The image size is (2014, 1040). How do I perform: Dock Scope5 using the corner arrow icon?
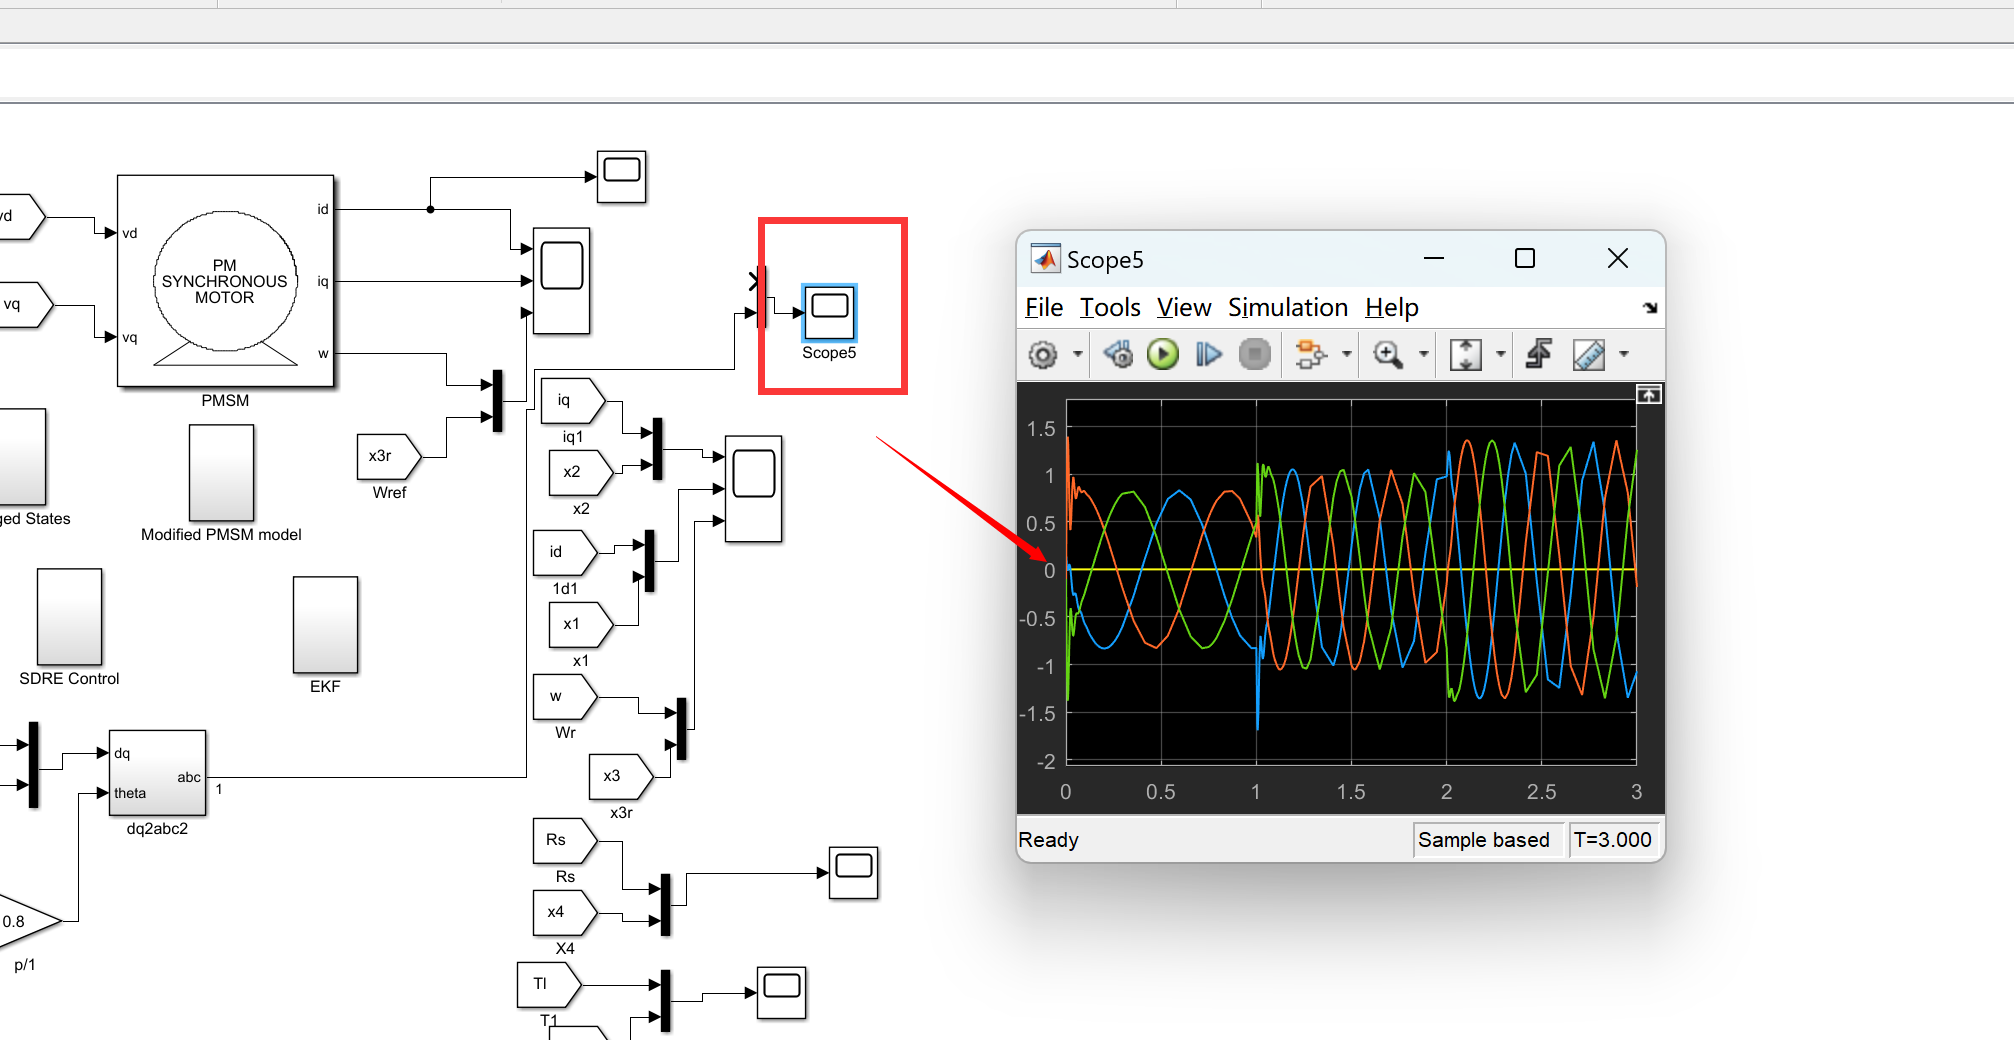coord(1650,308)
